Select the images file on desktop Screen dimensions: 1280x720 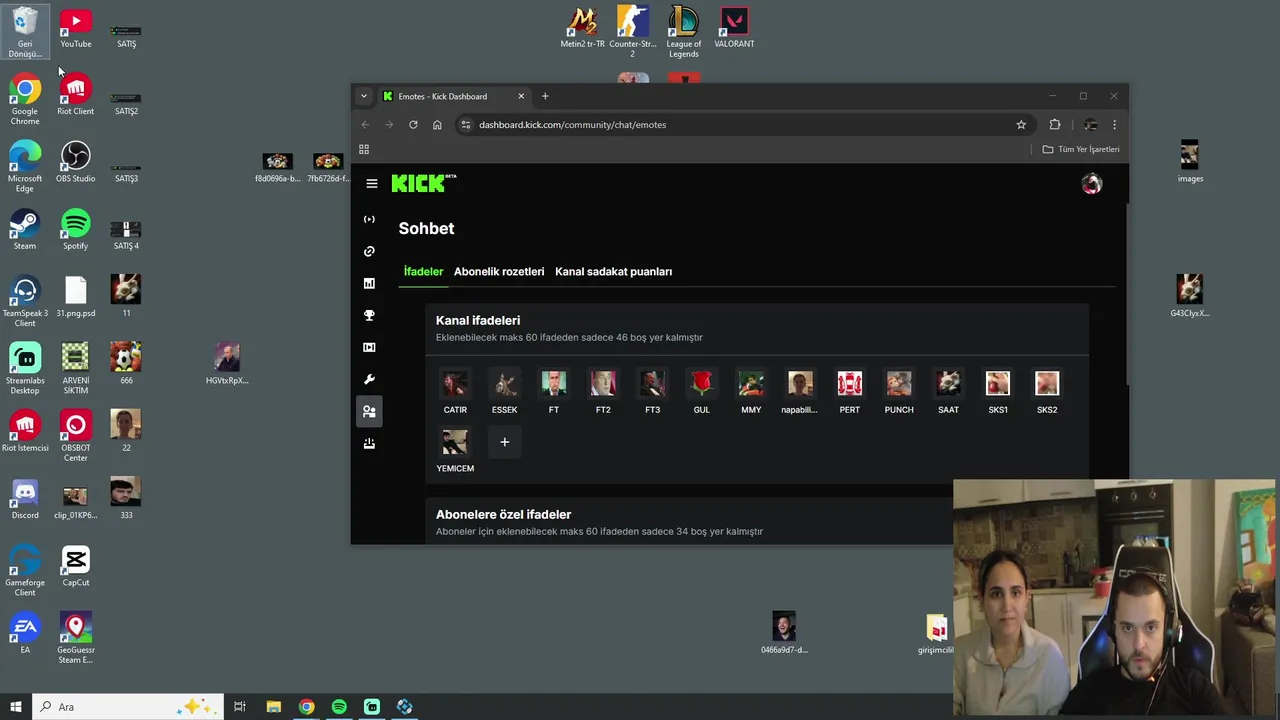coord(1189,162)
